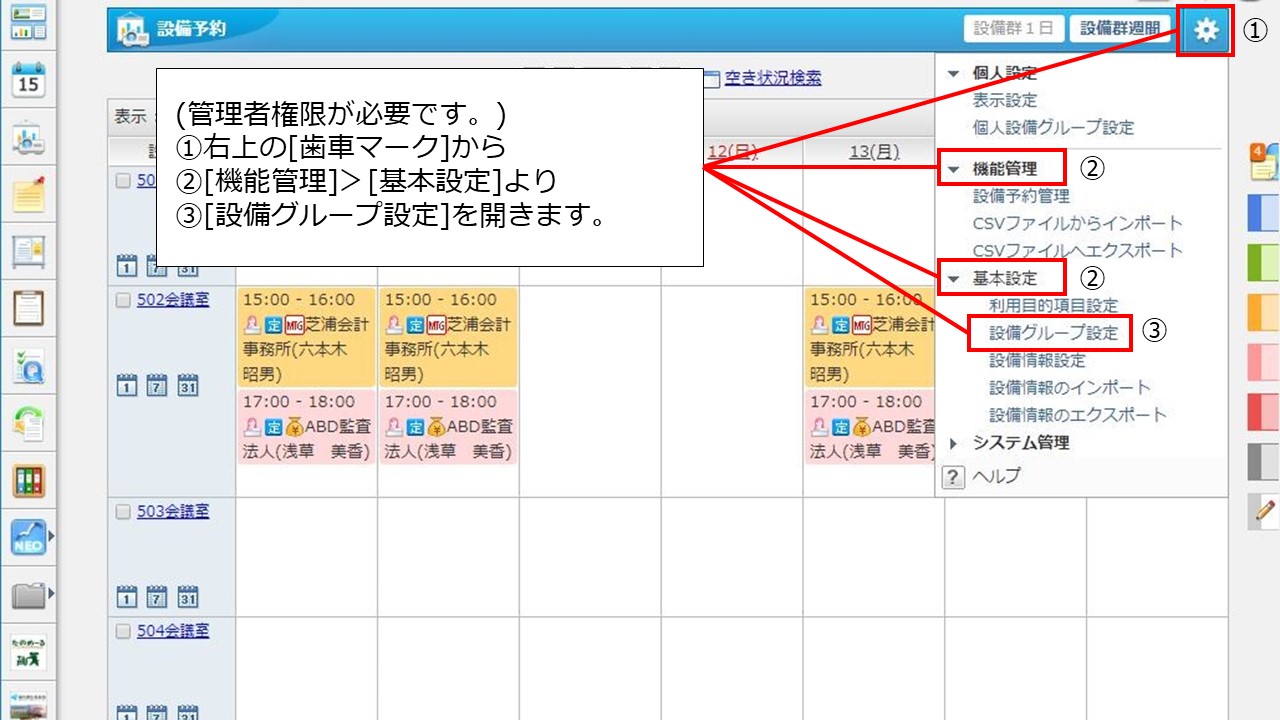Open 個人設備グループ設定 menu item
This screenshot has width=1280, height=720.
[x=1054, y=127]
